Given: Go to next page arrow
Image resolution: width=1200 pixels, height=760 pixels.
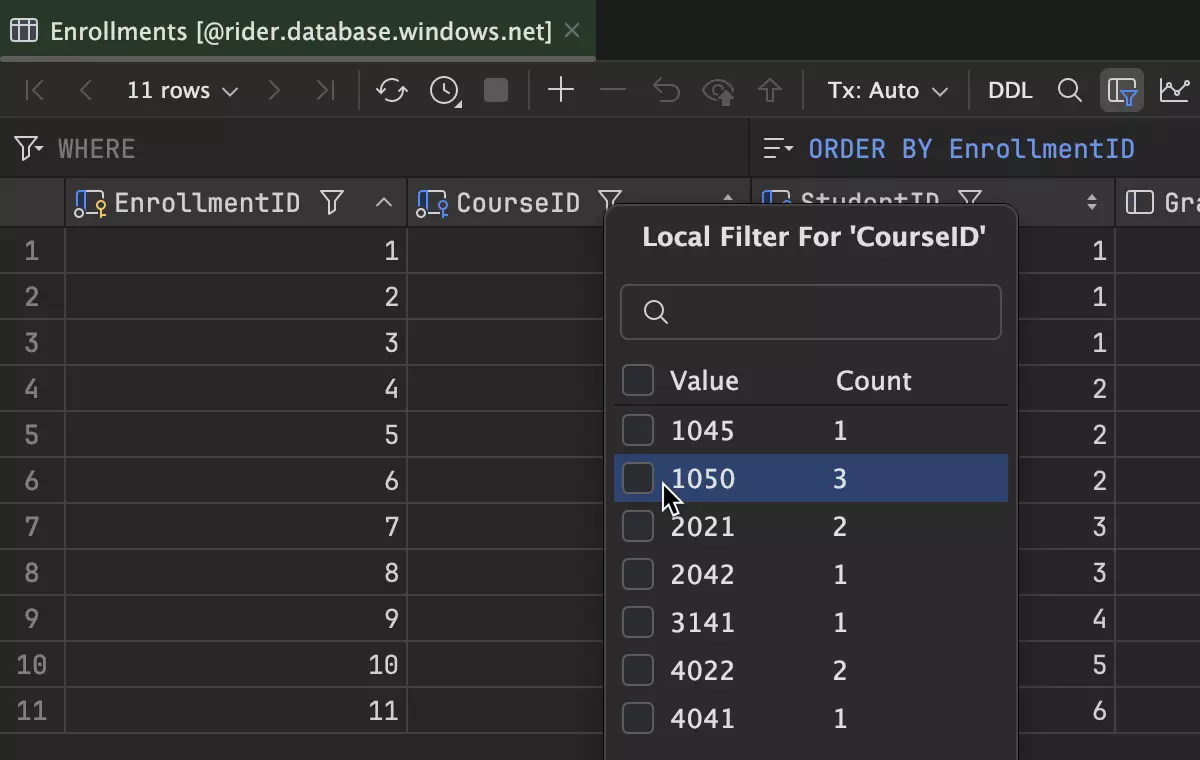Looking at the screenshot, I should tap(274, 91).
